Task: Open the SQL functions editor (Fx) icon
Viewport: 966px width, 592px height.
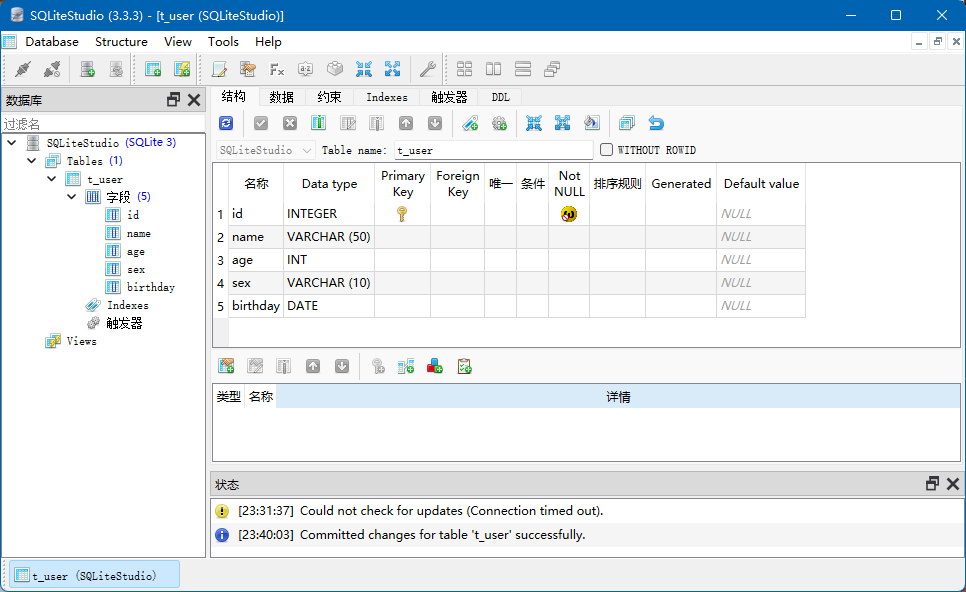Action: (x=277, y=69)
